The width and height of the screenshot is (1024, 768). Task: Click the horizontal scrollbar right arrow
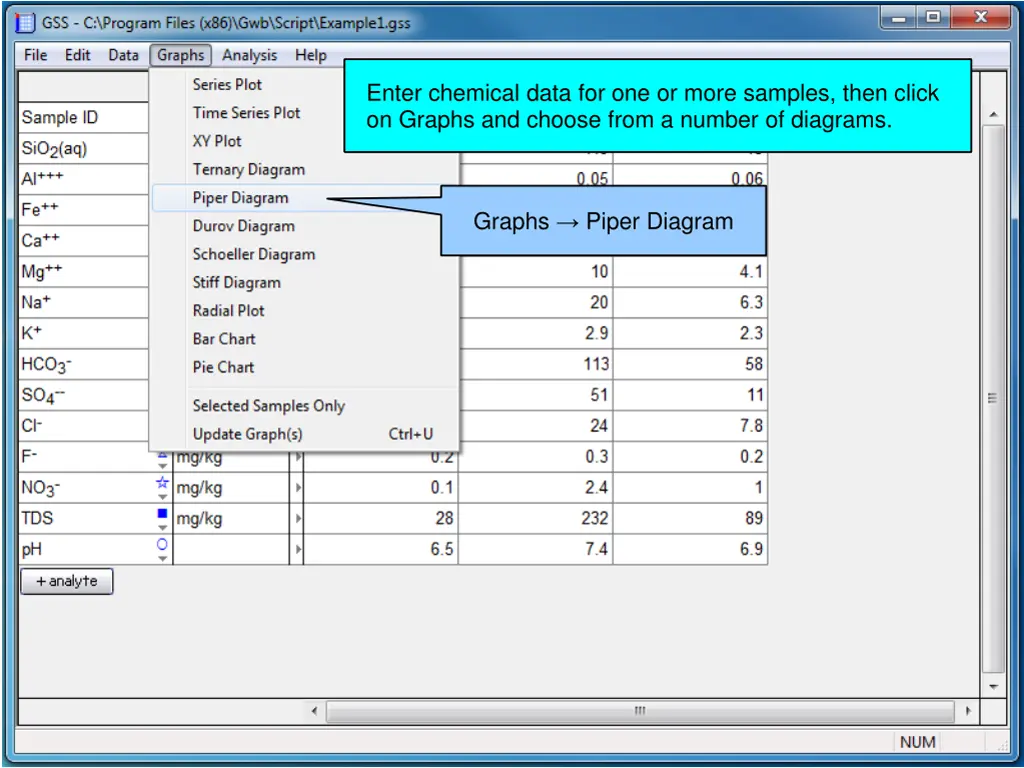click(968, 711)
